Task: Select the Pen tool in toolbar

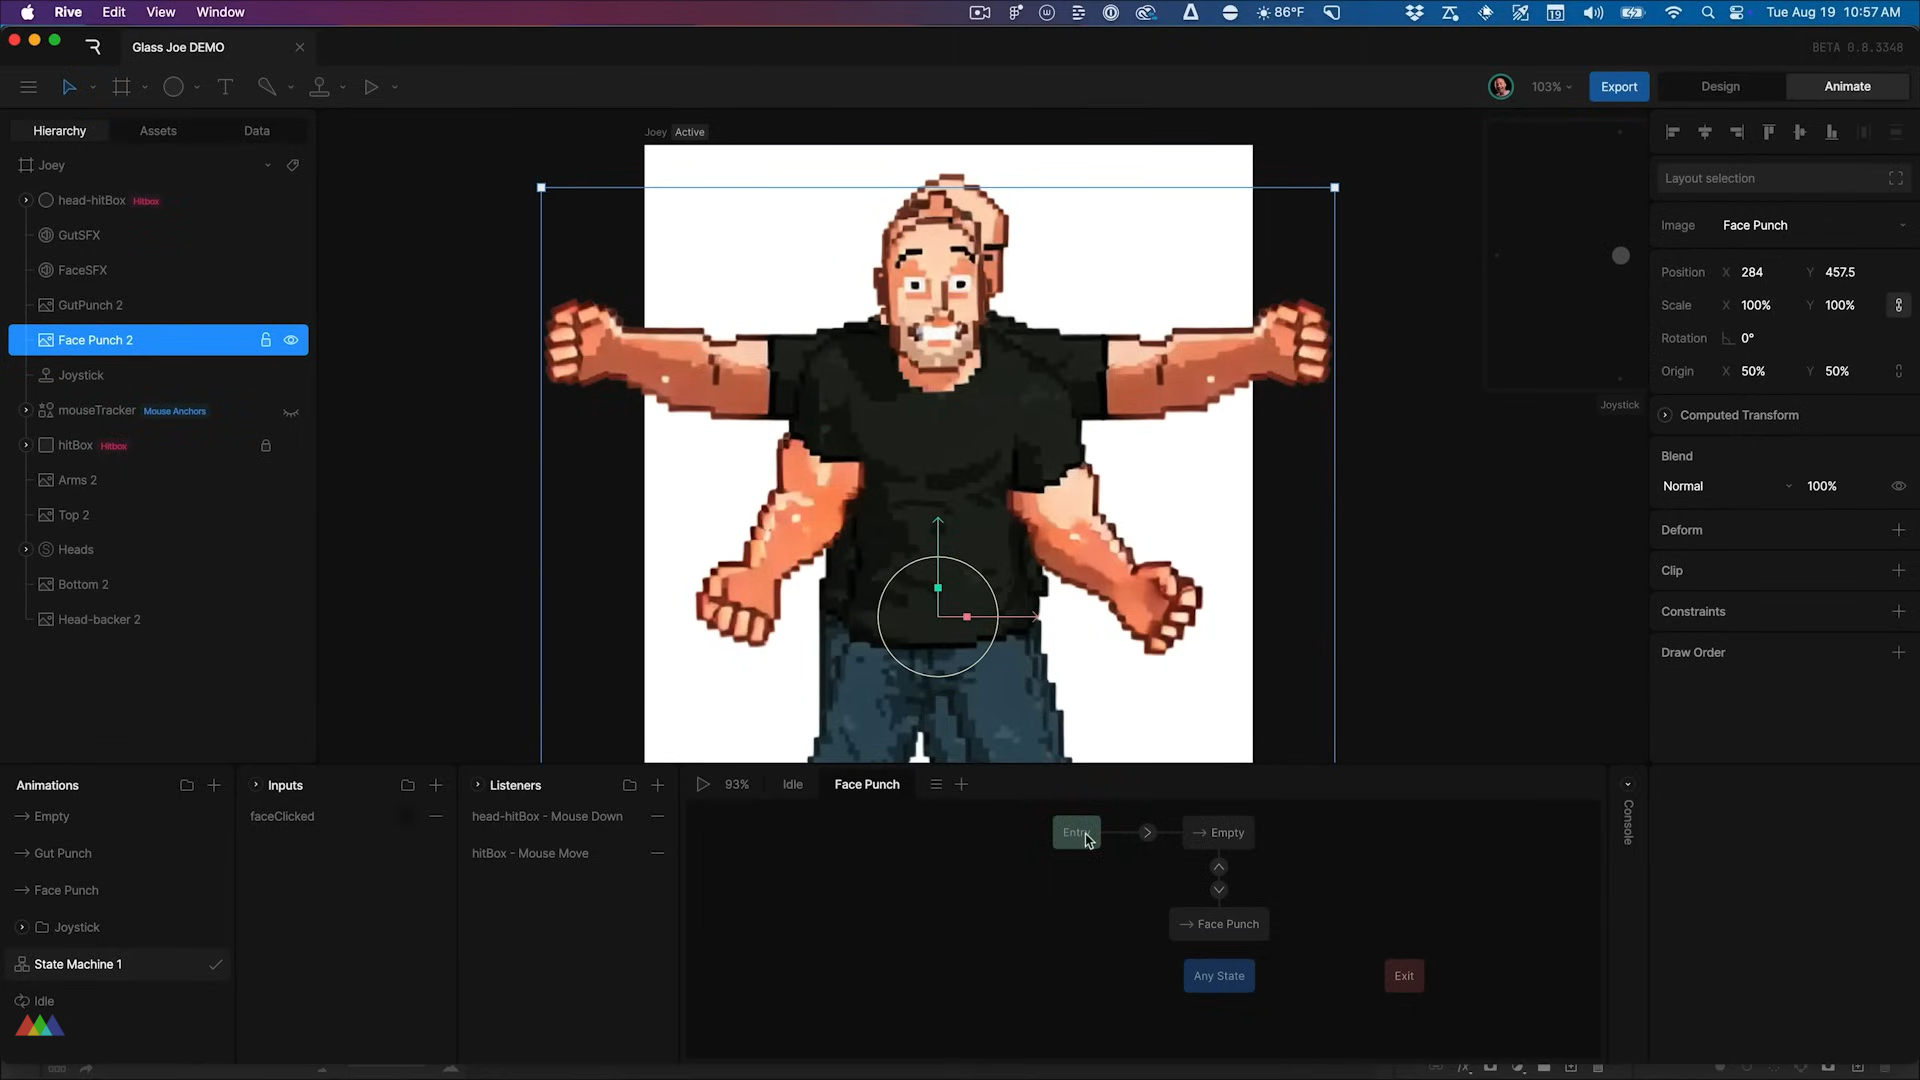Action: tap(266, 87)
